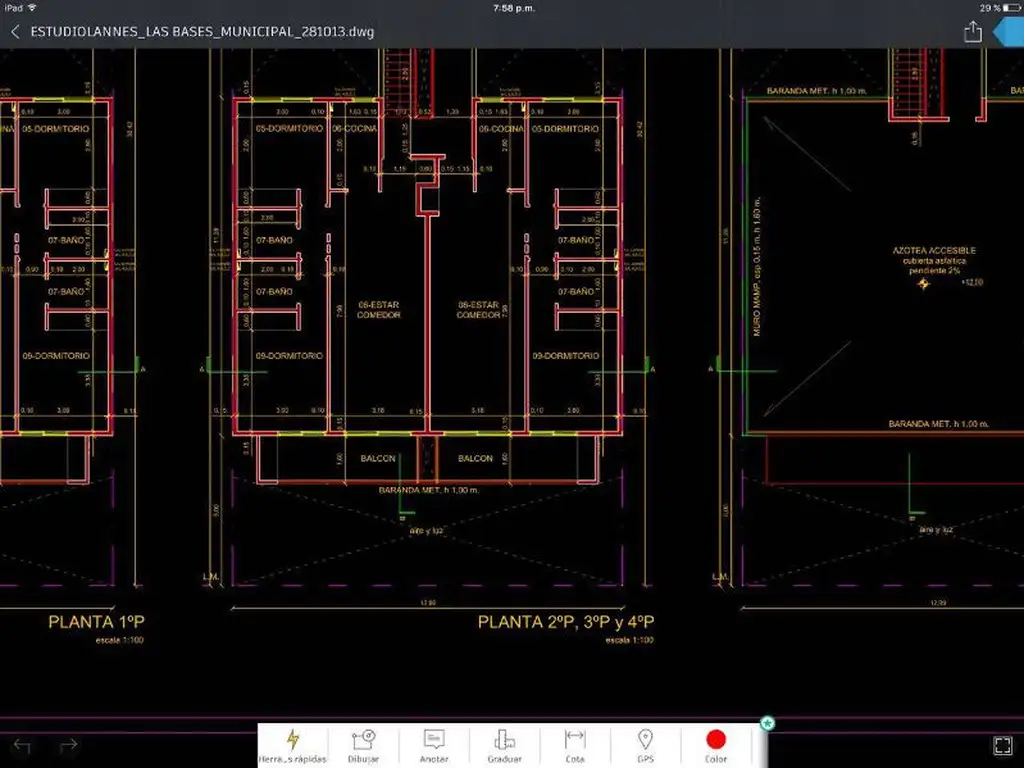
Task: Expand the blue side panel tab
Action: (1010, 32)
